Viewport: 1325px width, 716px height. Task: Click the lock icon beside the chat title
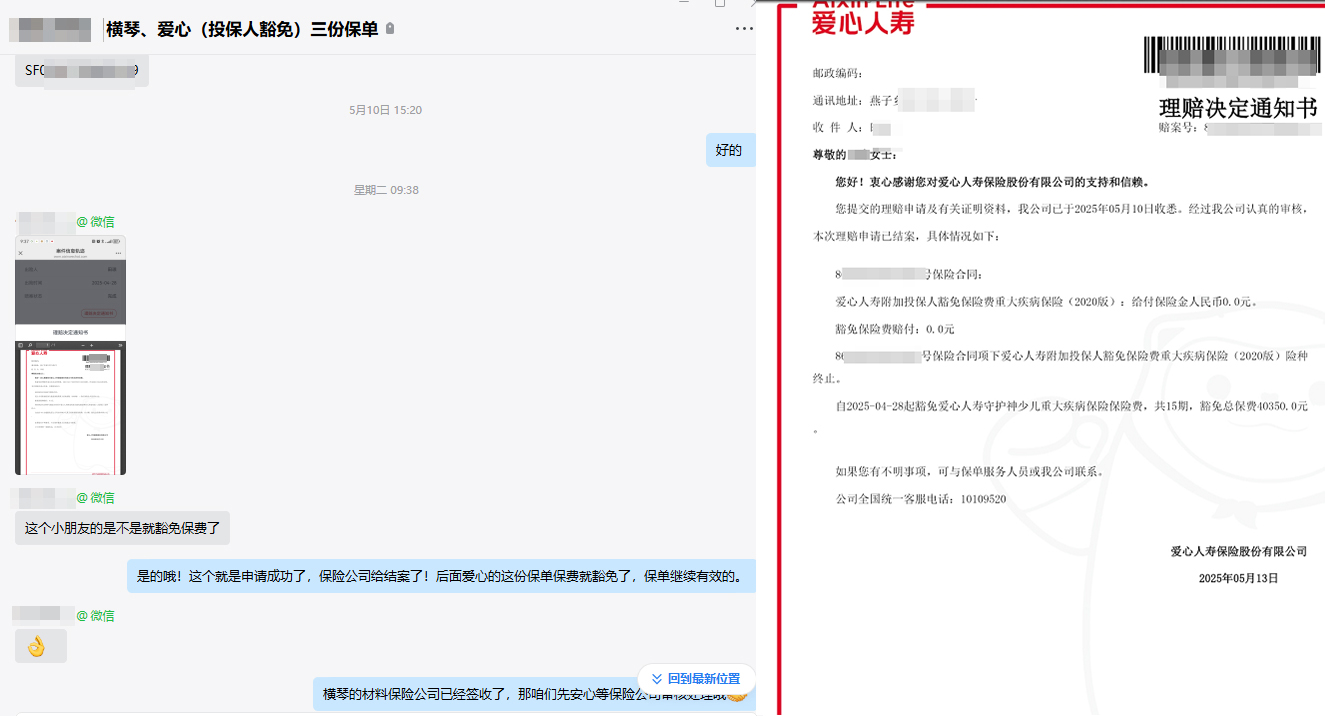point(390,29)
